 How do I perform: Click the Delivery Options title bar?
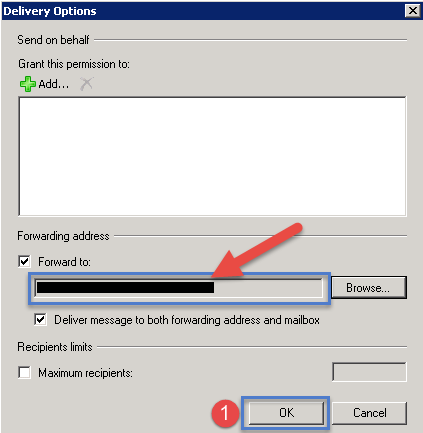click(x=203, y=11)
